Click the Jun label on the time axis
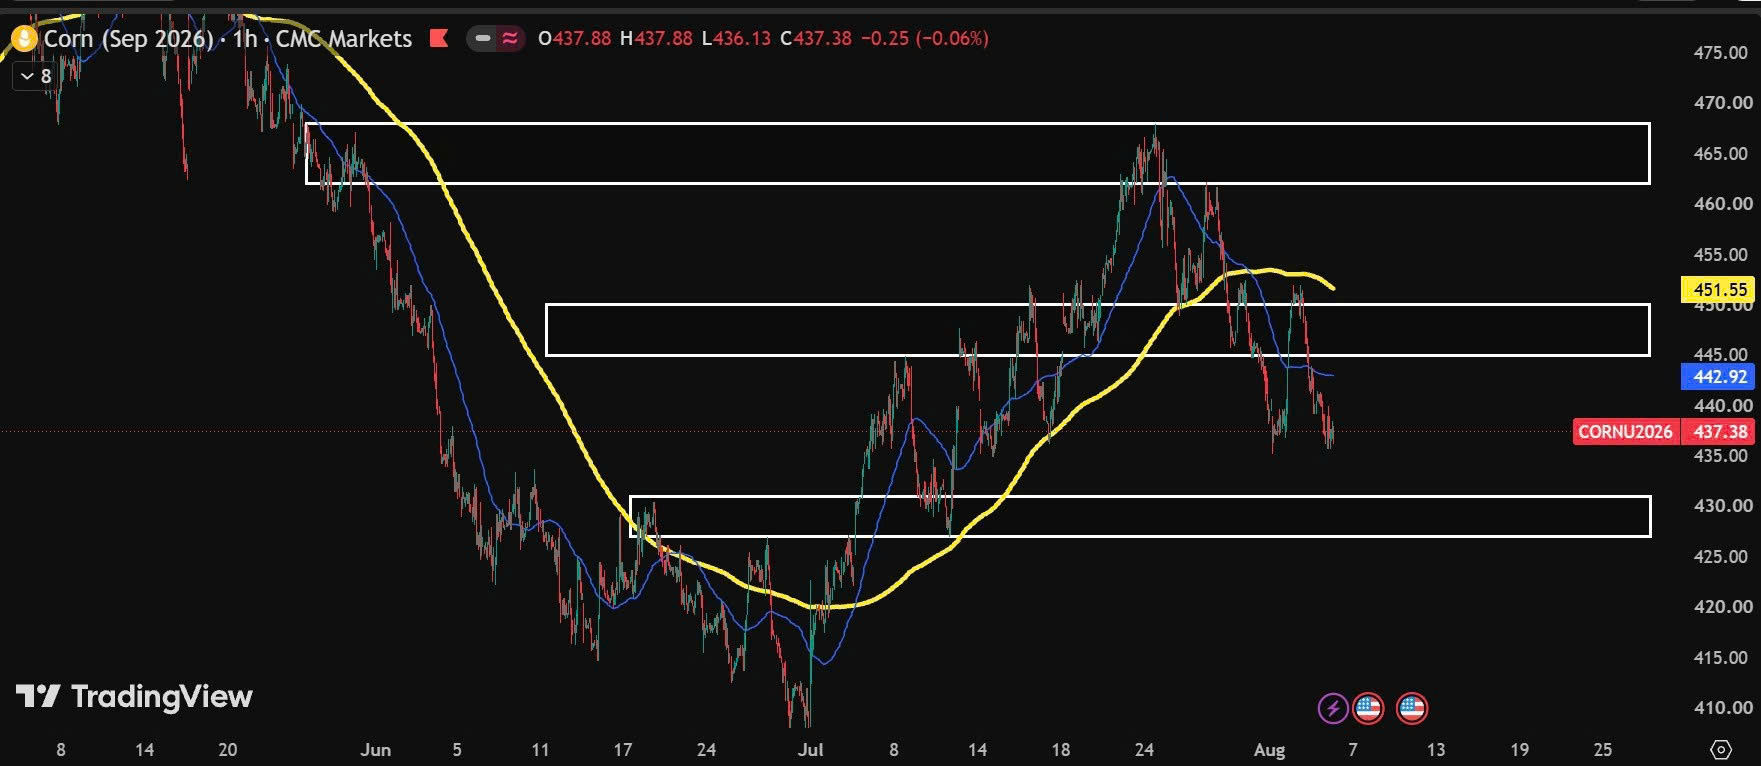1761x766 pixels. (x=376, y=750)
